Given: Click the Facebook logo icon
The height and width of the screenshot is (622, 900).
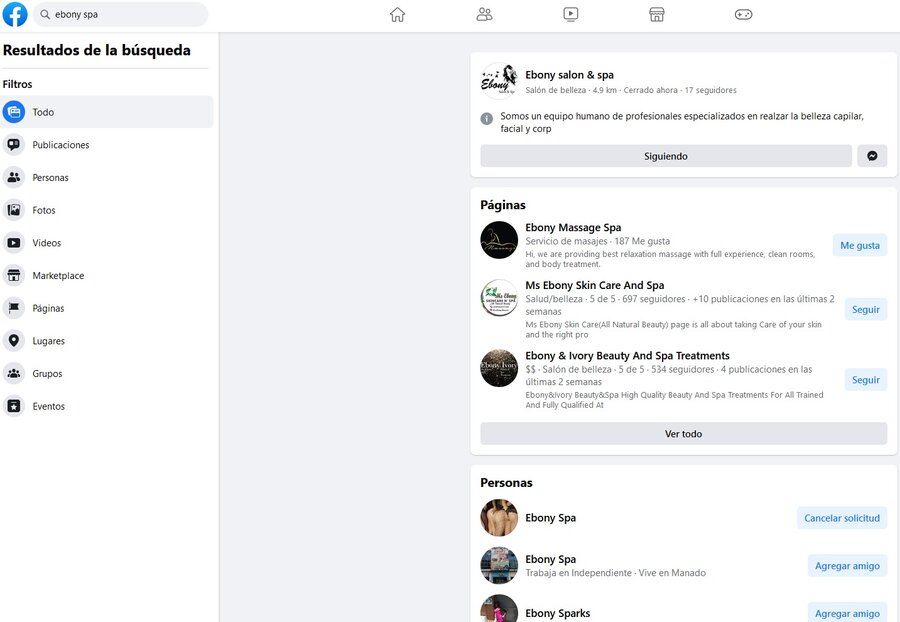Looking at the screenshot, I should point(15,14).
